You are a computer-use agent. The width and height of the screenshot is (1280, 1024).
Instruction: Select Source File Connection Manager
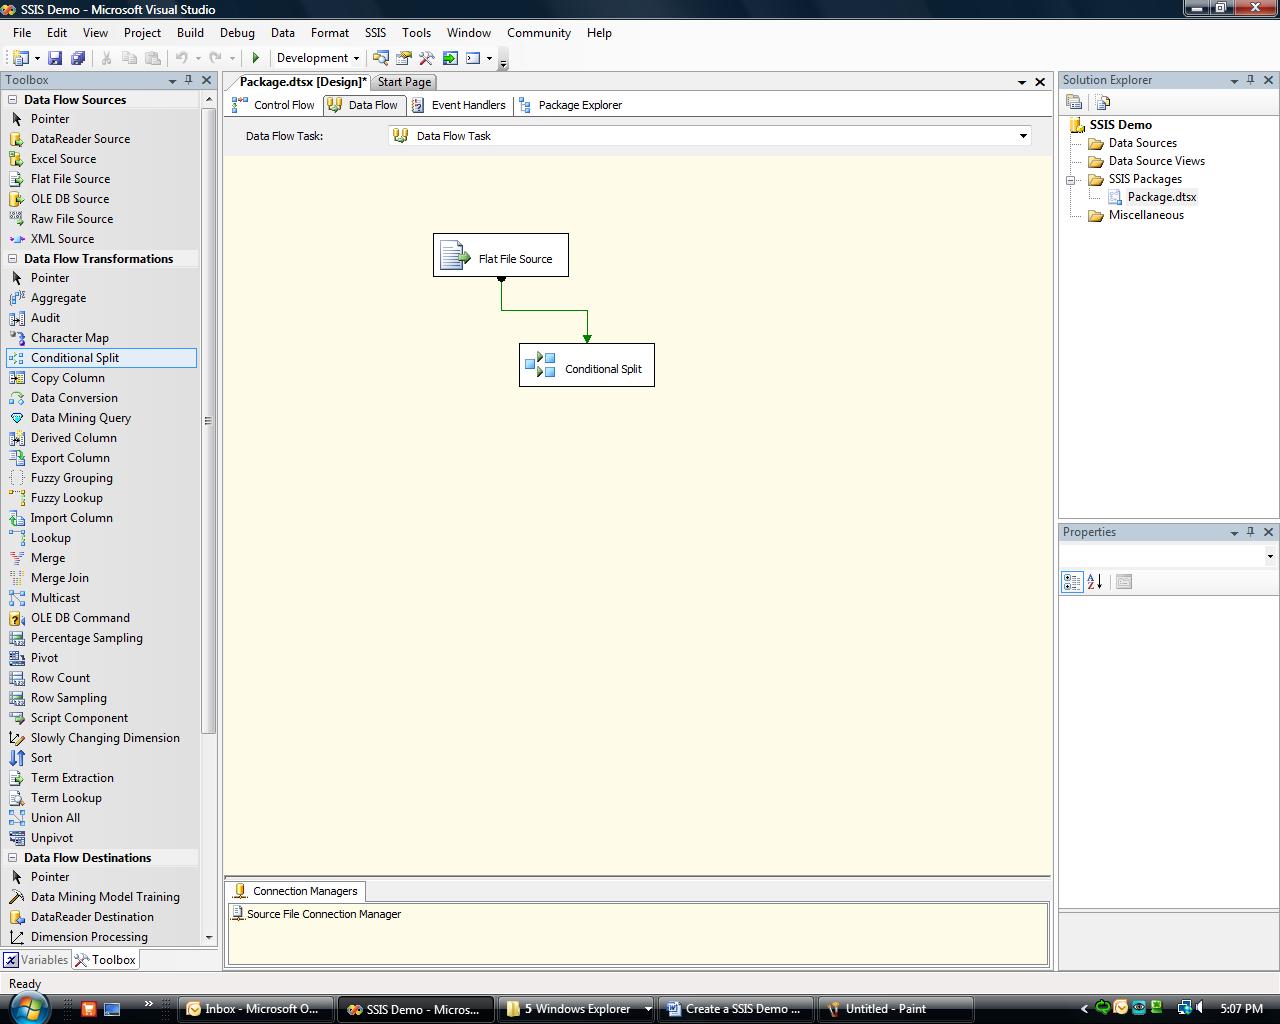pyautogui.click(x=322, y=914)
